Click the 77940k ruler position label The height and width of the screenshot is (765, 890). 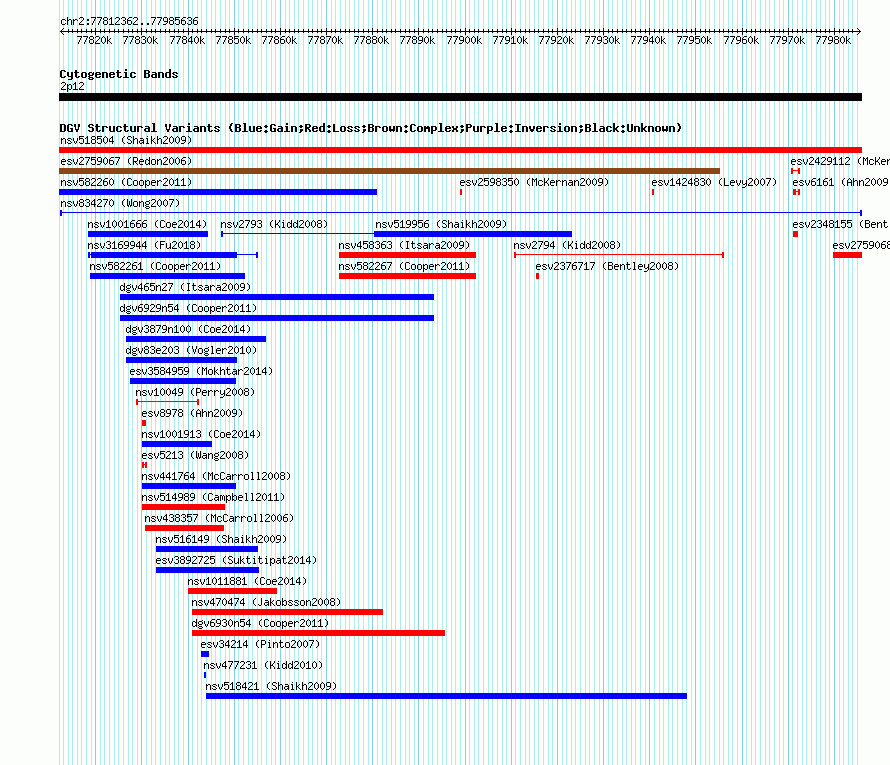(648, 40)
